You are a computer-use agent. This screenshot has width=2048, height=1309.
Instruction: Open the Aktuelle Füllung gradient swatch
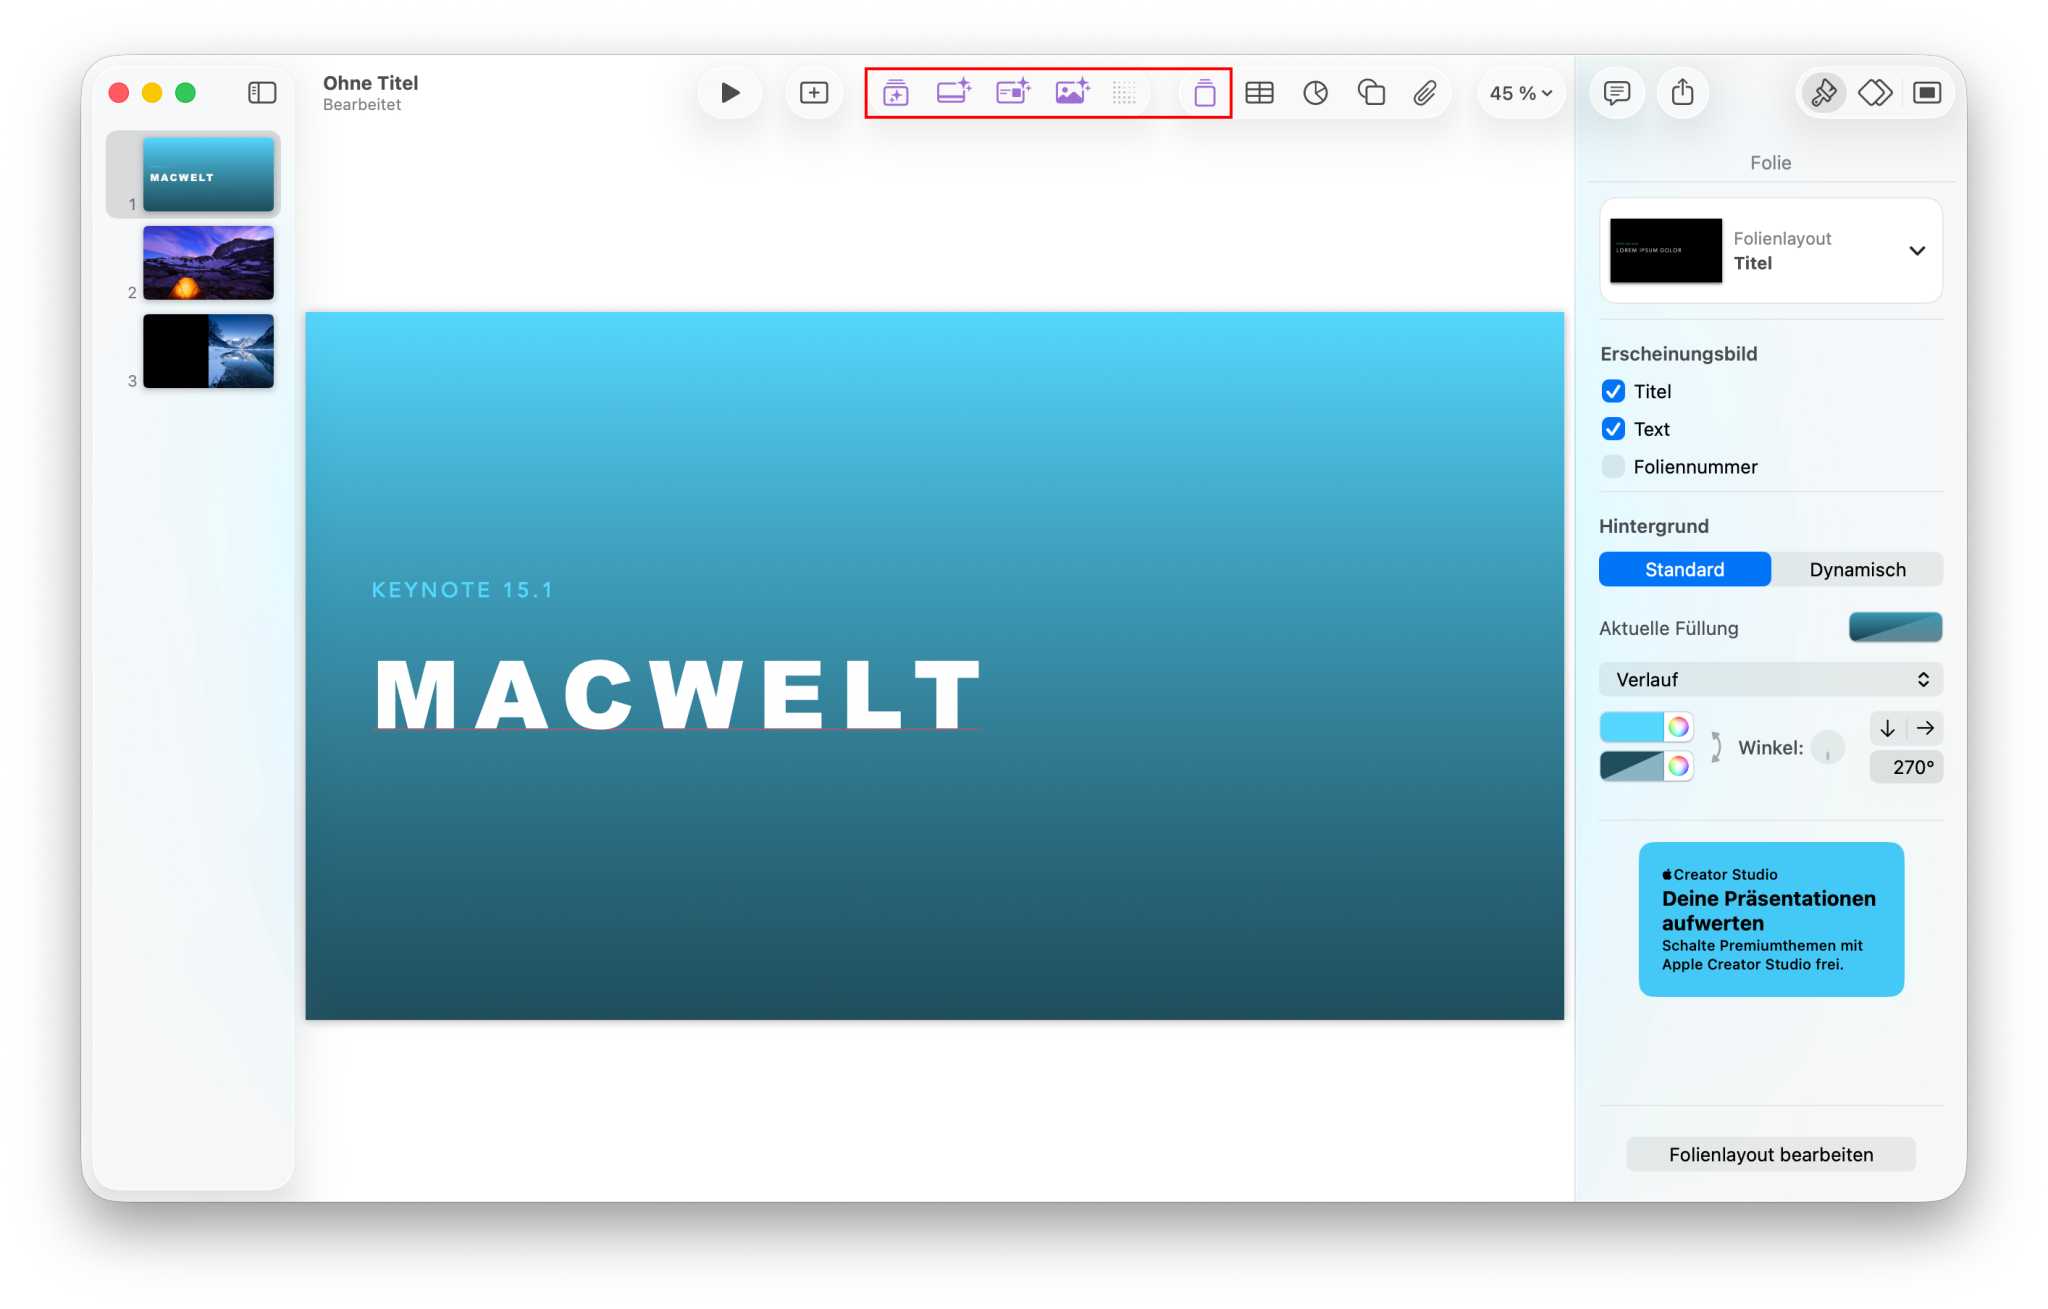pos(1895,628)
